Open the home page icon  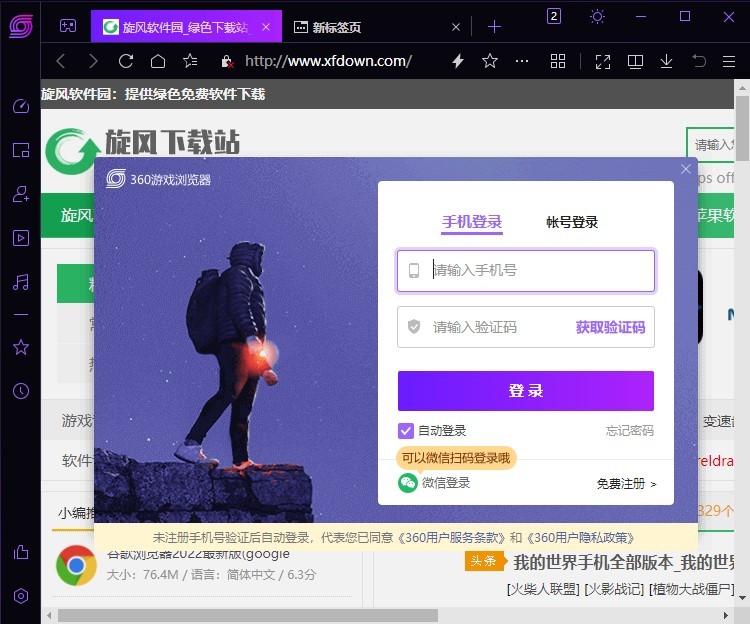tap(158, 61)
